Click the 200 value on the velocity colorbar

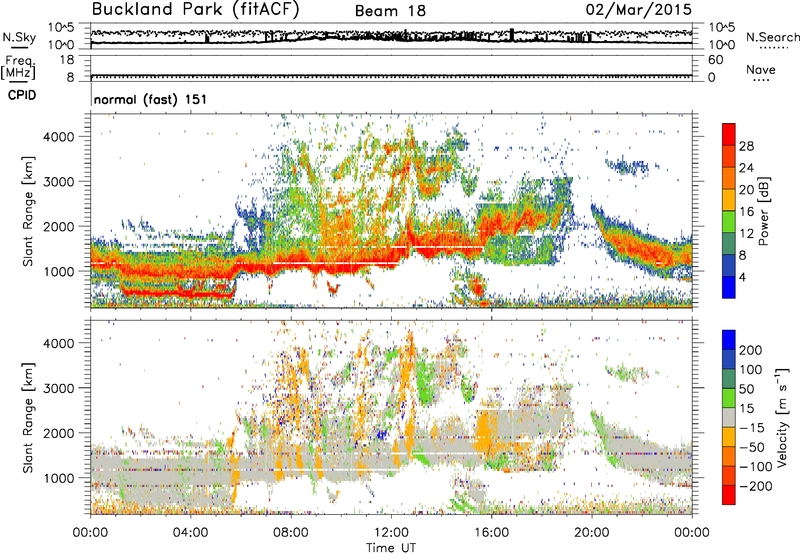point(751,350)
